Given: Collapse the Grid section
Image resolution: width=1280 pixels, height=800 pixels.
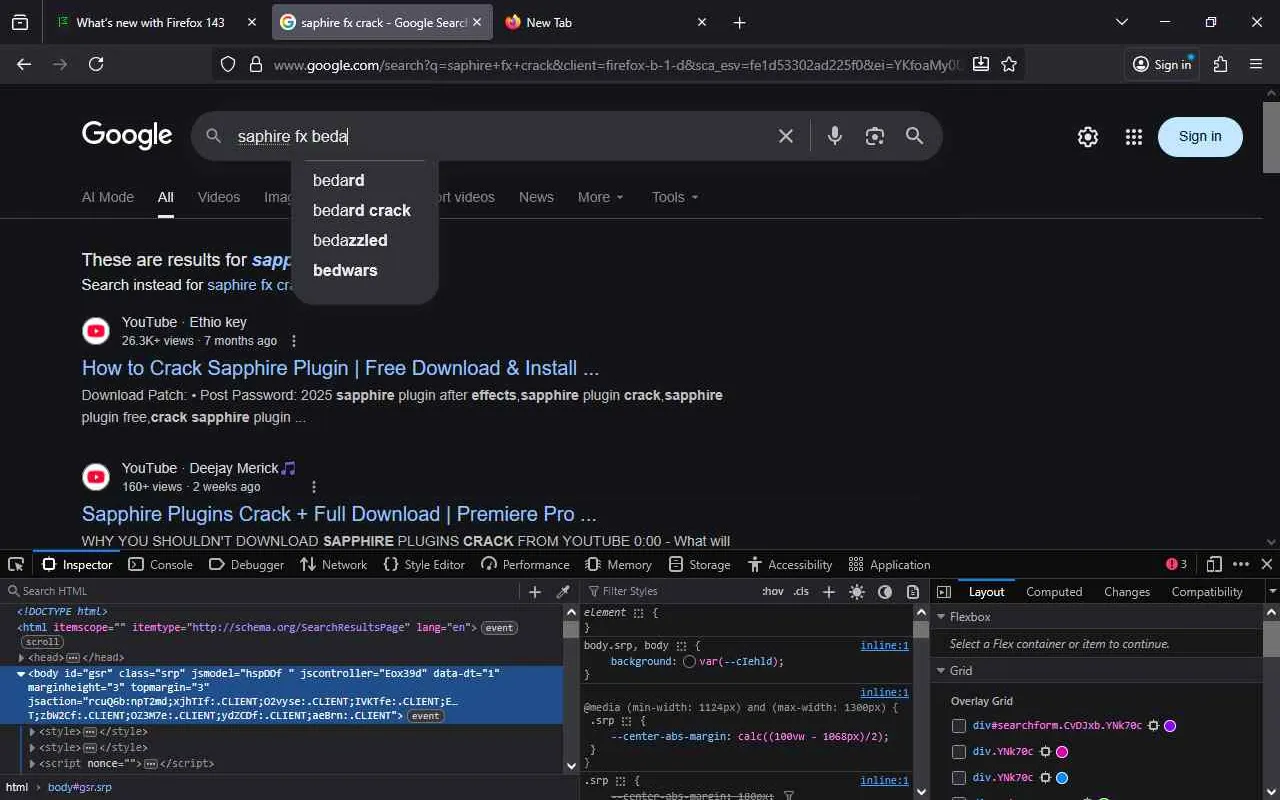Looking at the screenshot, I should 941,670.
